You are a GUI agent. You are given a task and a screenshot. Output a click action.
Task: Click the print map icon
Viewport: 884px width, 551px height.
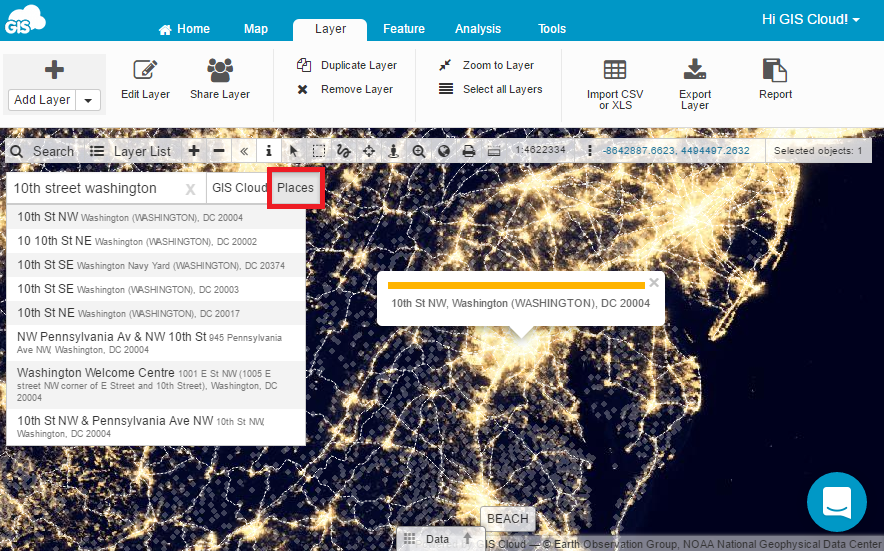click(468, 151)
